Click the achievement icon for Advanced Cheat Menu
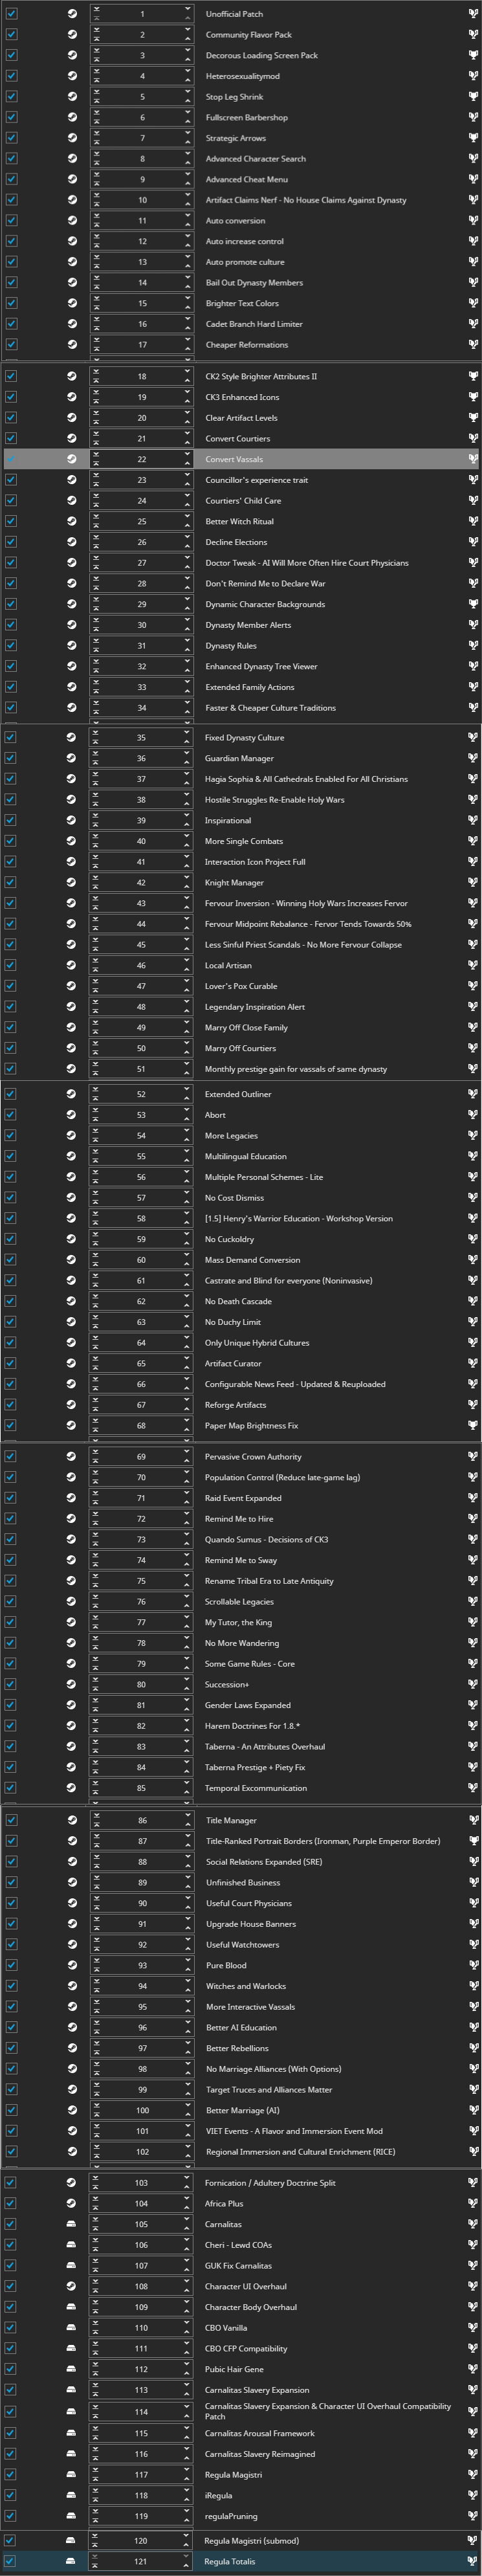This screenshot has width=482, height=2576. [473, 179]
